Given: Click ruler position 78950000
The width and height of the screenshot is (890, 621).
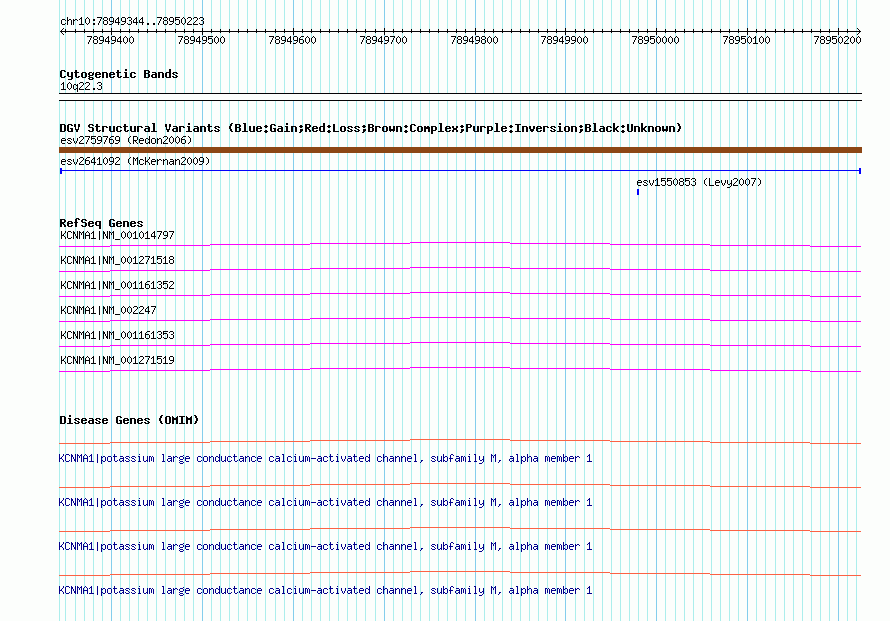Looking at the screenshot, I should pyautogui.click(x=655, y=40).
